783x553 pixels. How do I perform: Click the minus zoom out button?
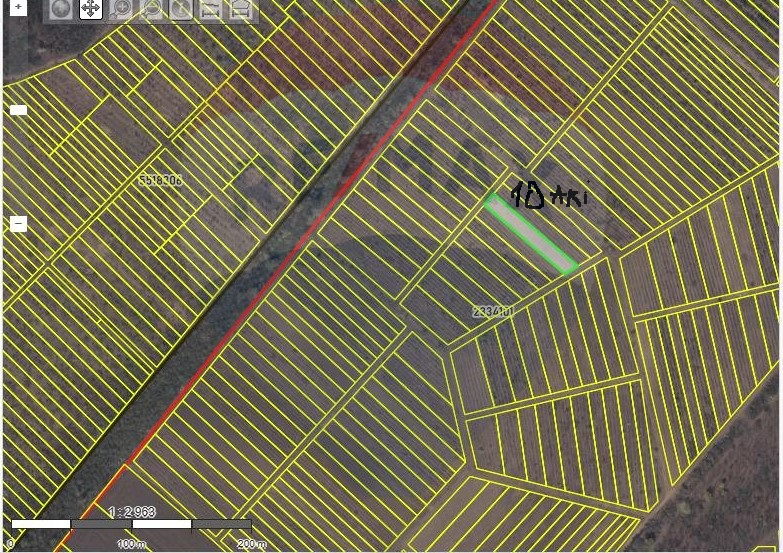coord(18,224)
